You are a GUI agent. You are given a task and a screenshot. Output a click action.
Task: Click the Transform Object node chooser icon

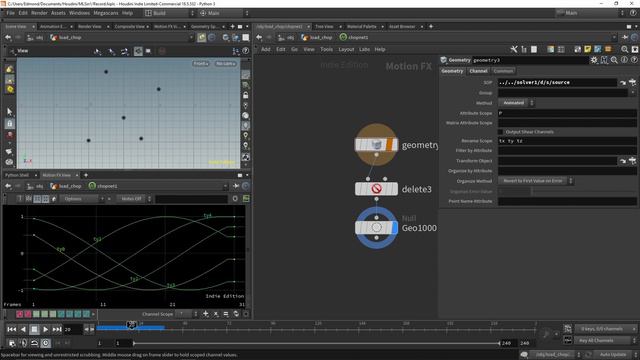pyautogui.click(x=633, y=161)
